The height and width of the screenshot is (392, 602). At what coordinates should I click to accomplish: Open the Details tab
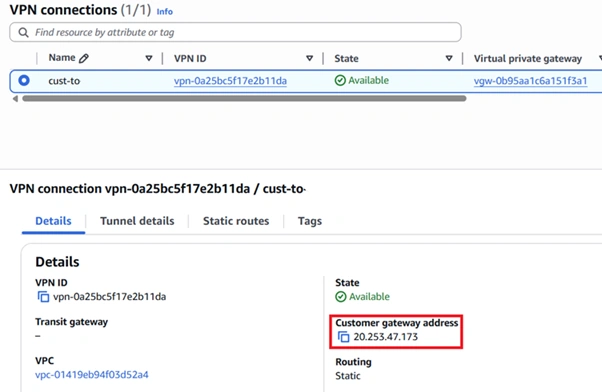click(53, 221)
